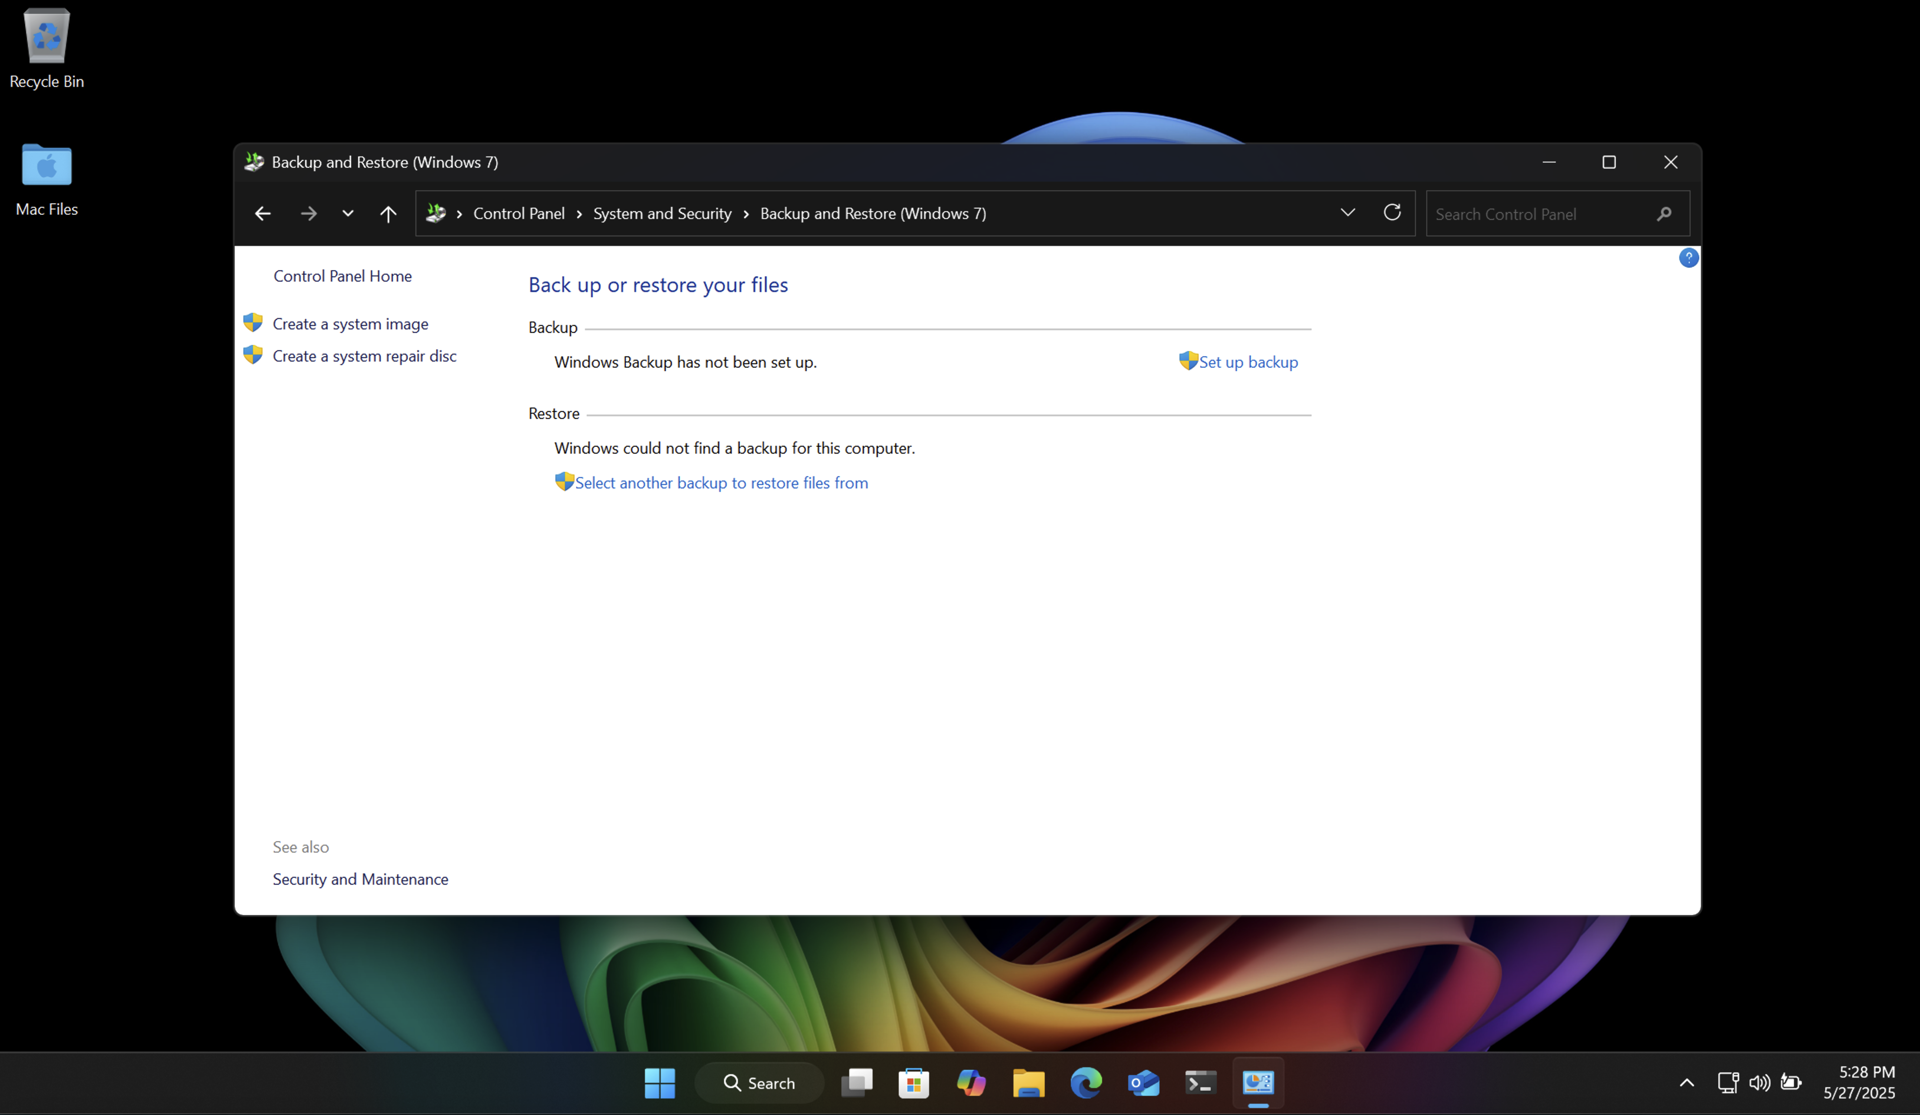Viewport: 1920px width, 1115px height.
Task: Click Set up backup link
Action: coord(1248,362)
